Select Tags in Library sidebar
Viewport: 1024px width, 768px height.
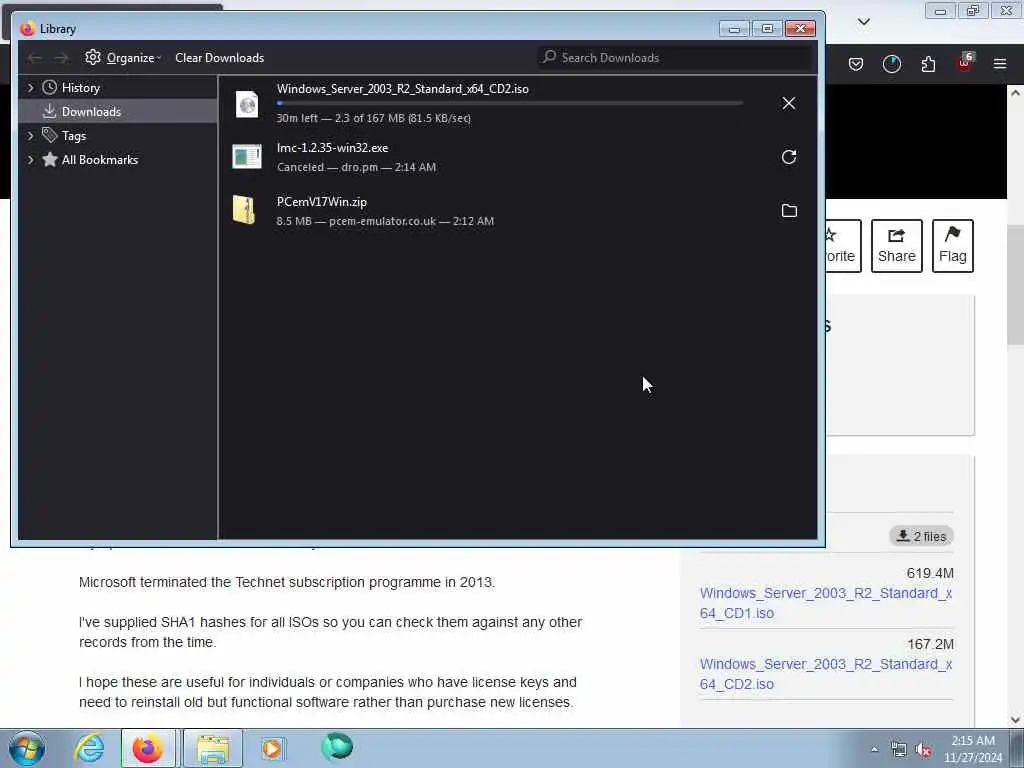(x=74, y=136)
